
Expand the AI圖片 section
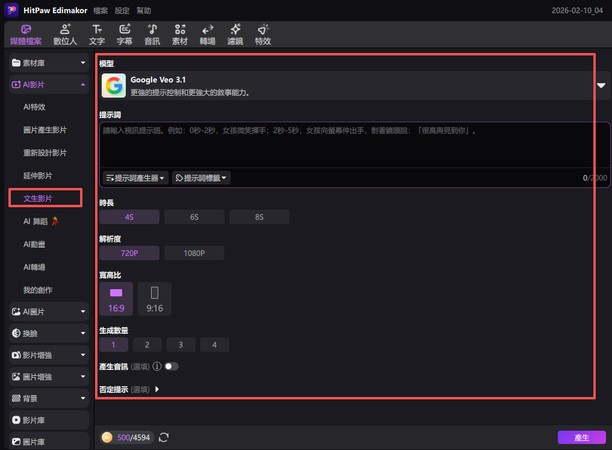click(x=49, y=311)
